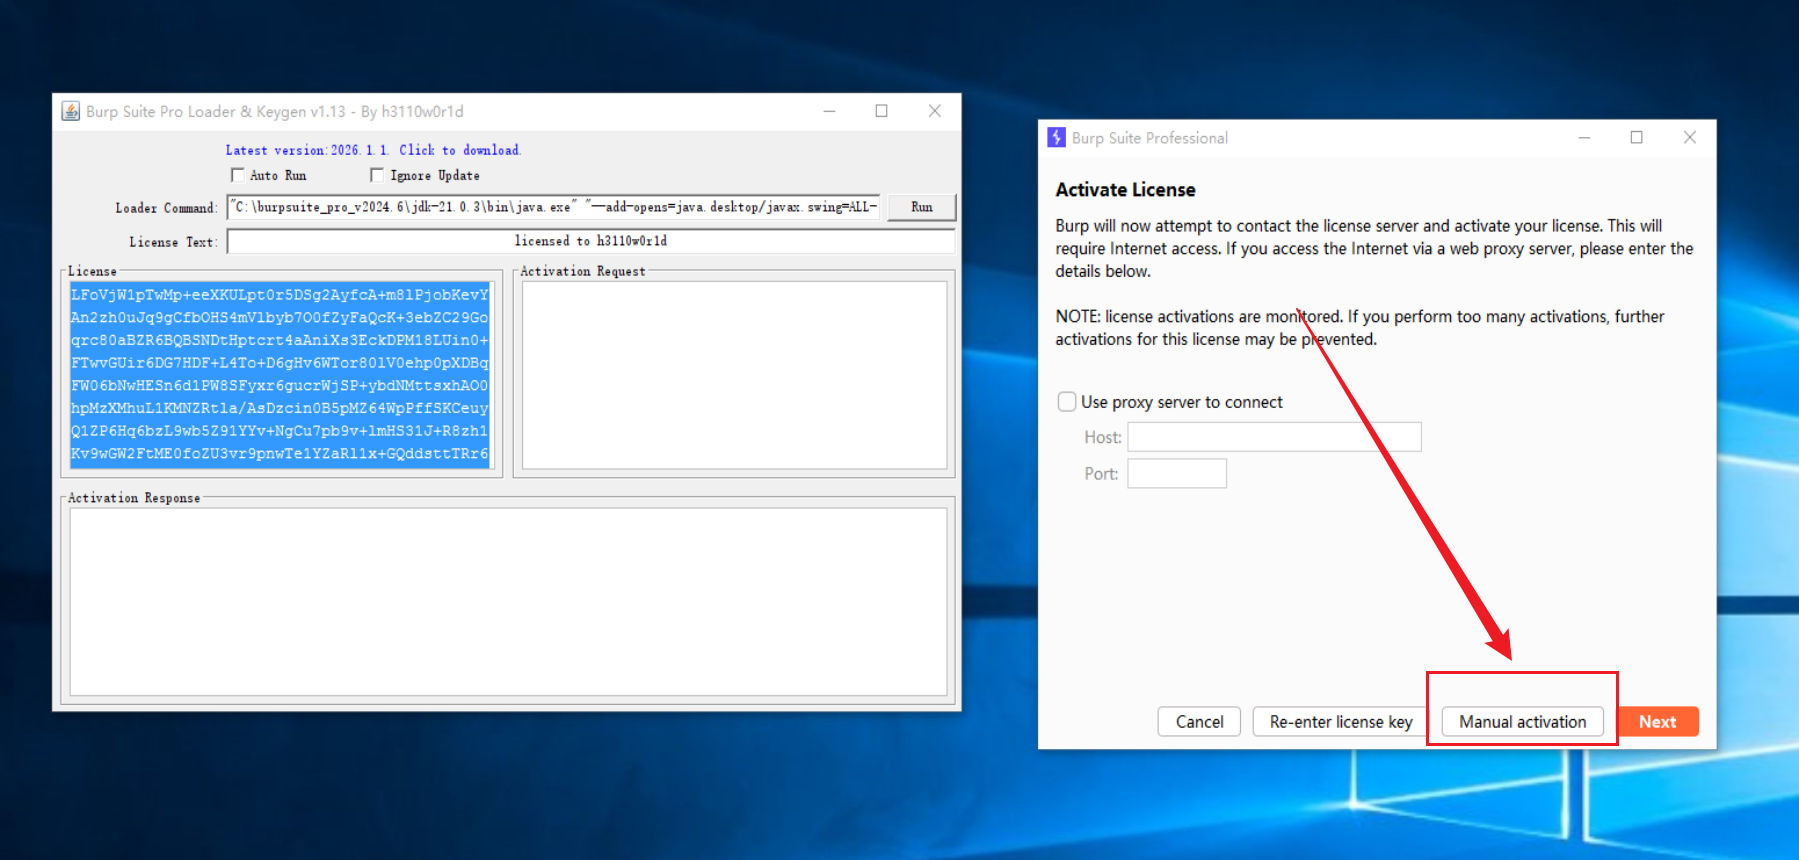The height and width of the screenshot is (860, 1799).
Task: Click the NOTE license activations paragraph
Action: tap(1360, 328)
